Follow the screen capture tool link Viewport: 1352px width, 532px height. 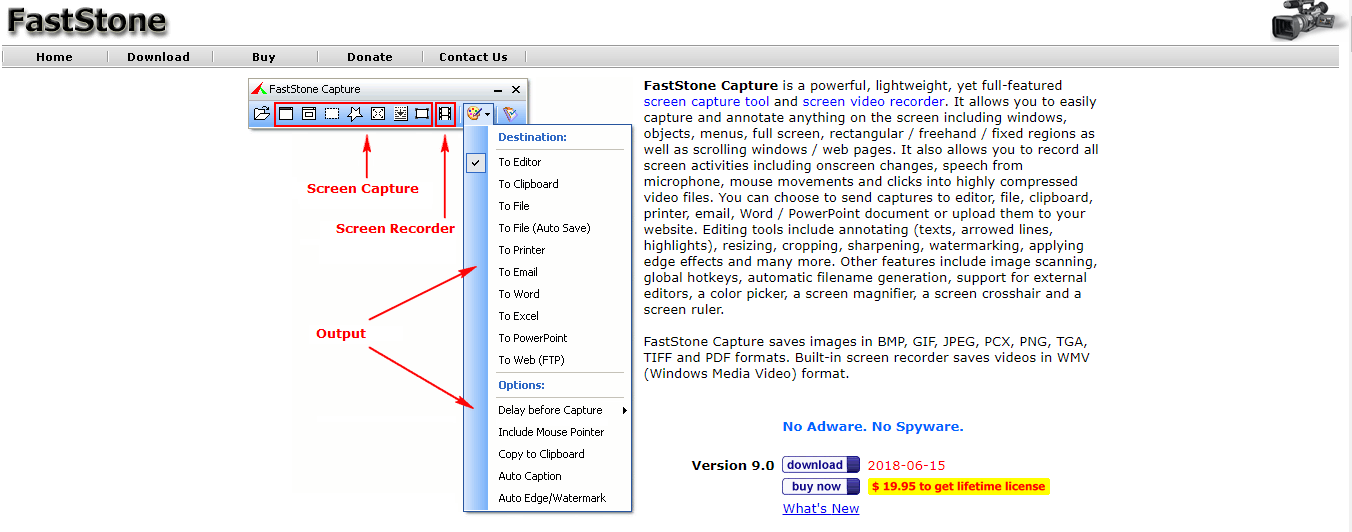[x=707, y=101]
